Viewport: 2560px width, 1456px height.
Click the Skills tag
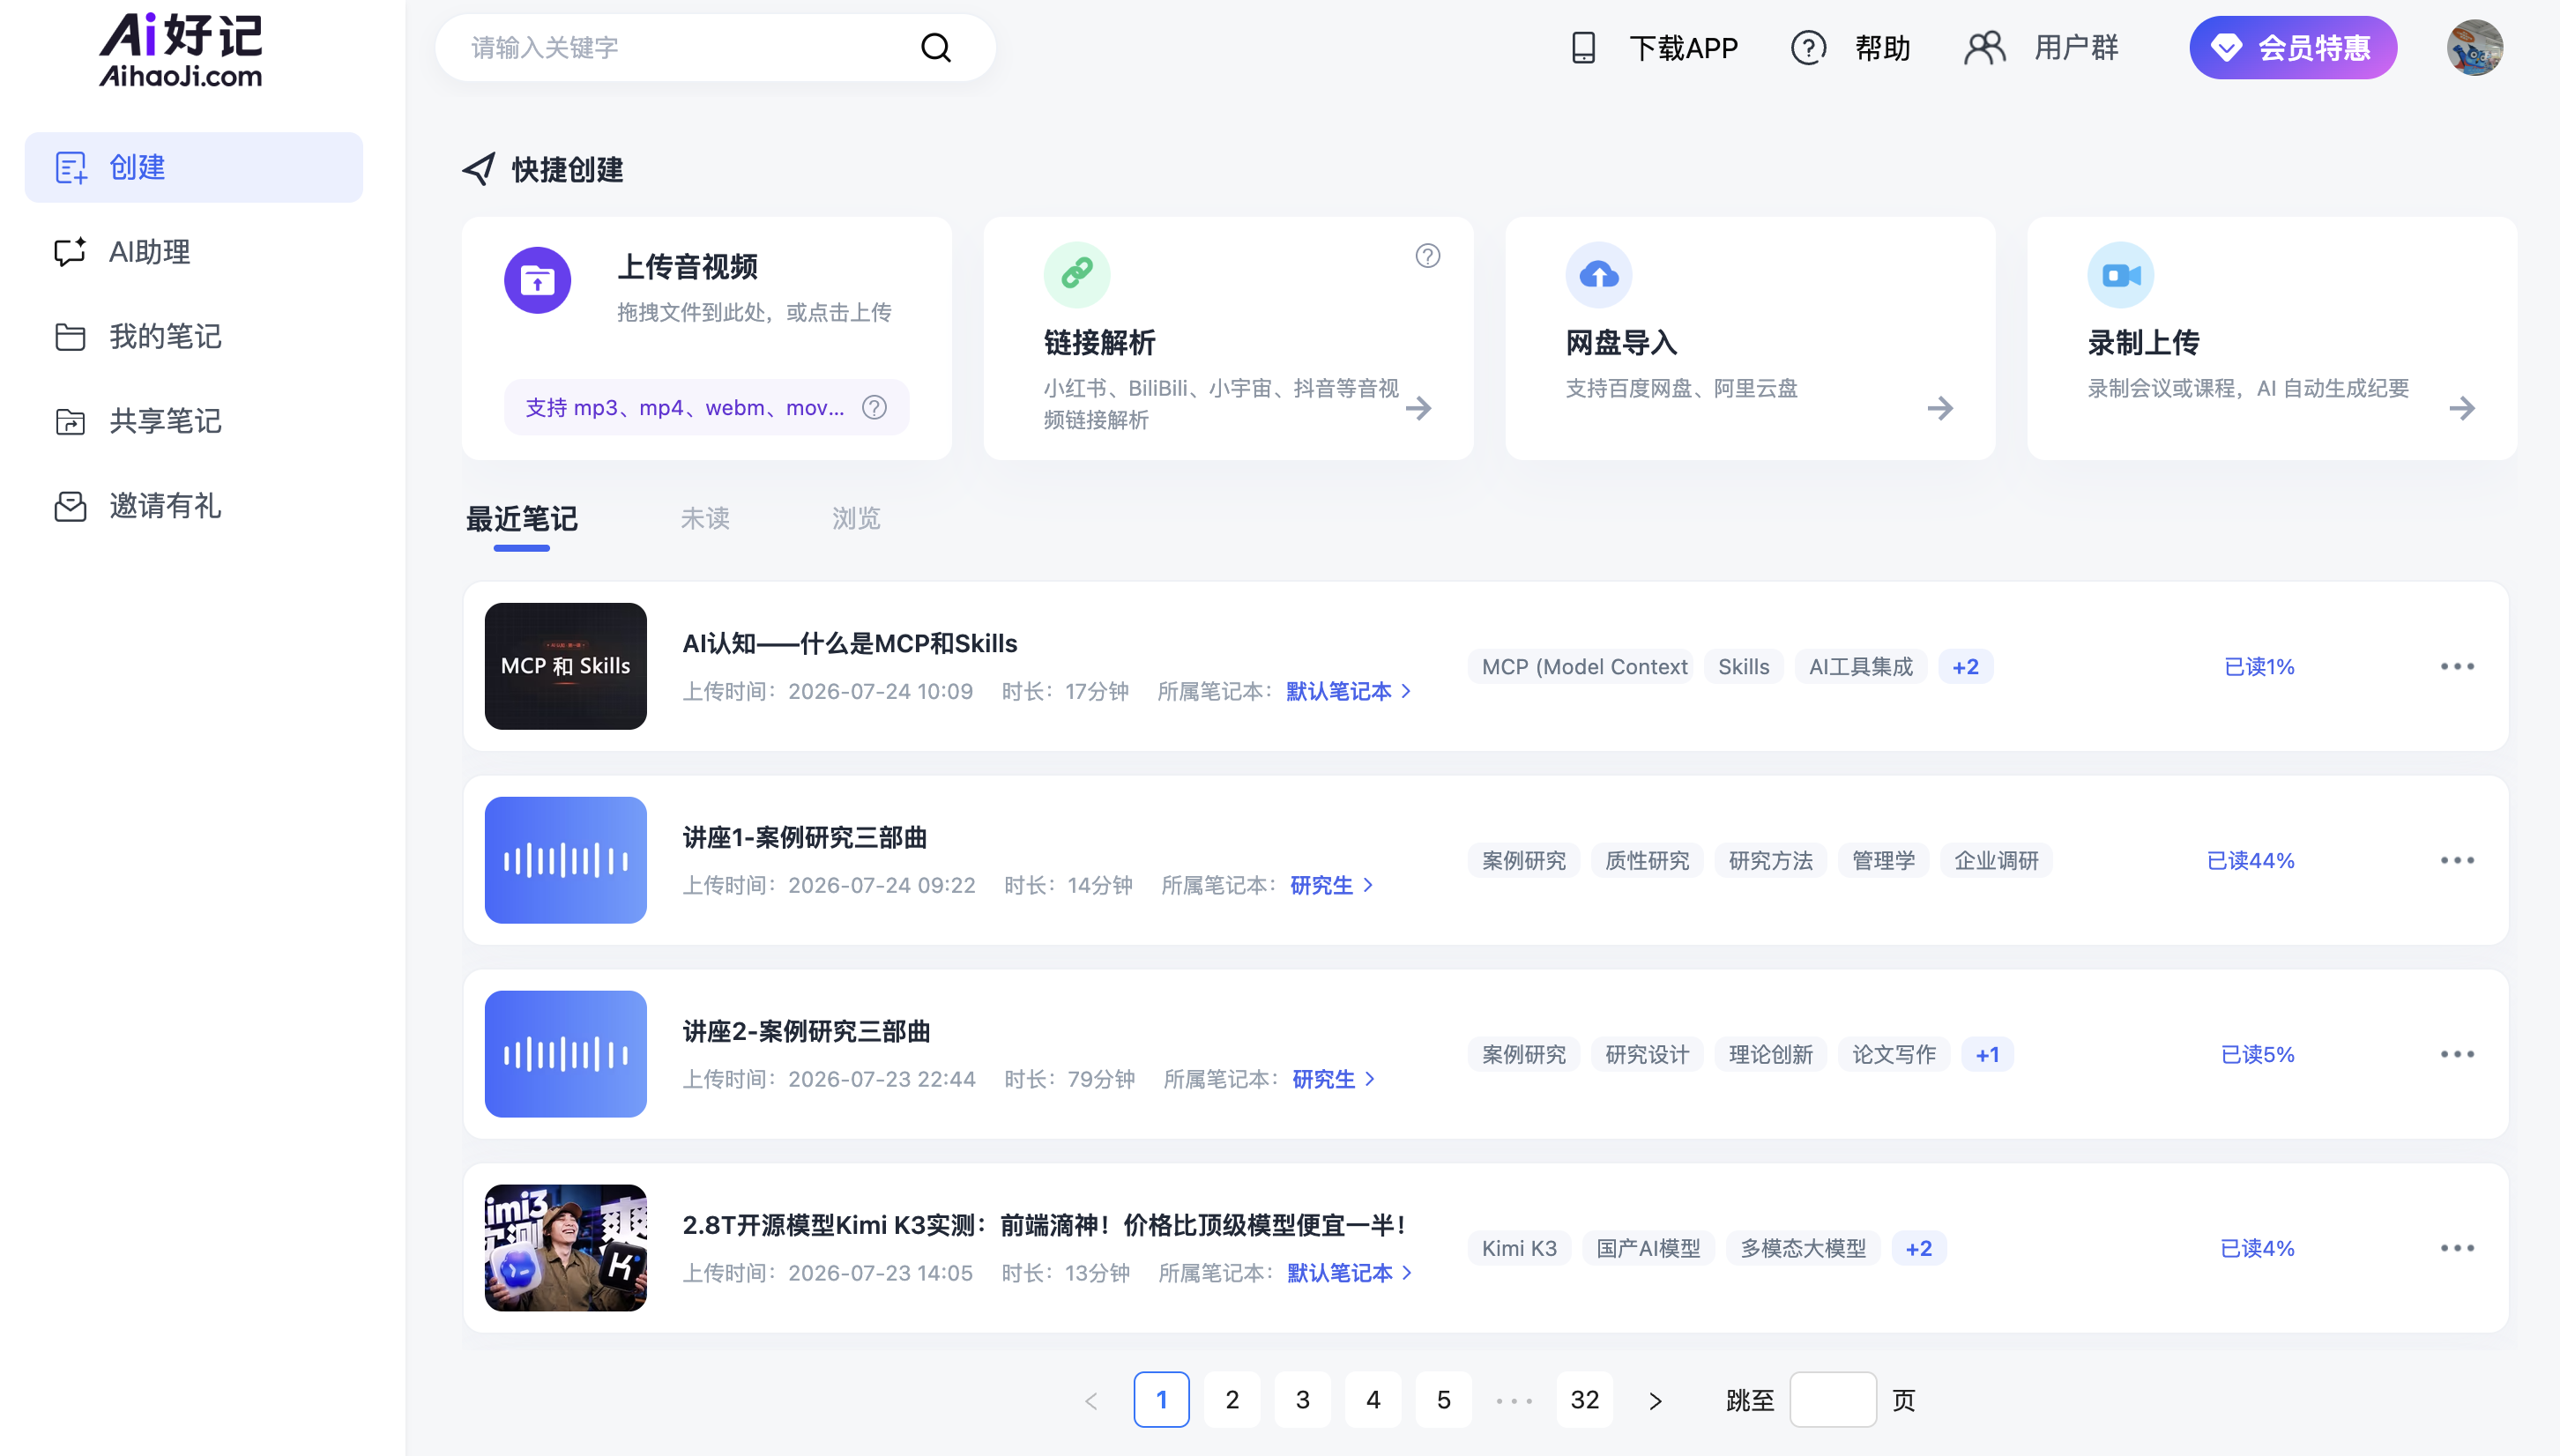[x=1743, y=667]
